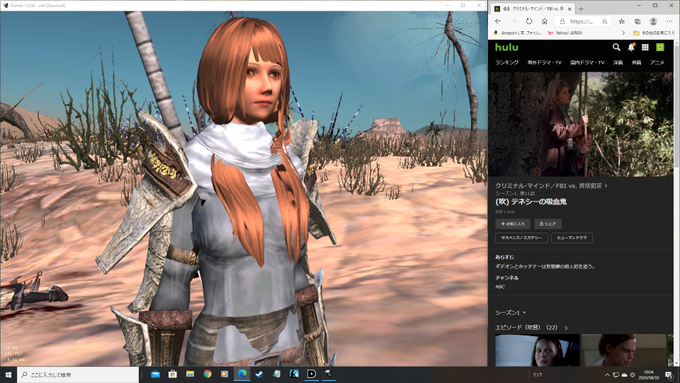Open the first episode thumbnail

click(x=537, y=350)
